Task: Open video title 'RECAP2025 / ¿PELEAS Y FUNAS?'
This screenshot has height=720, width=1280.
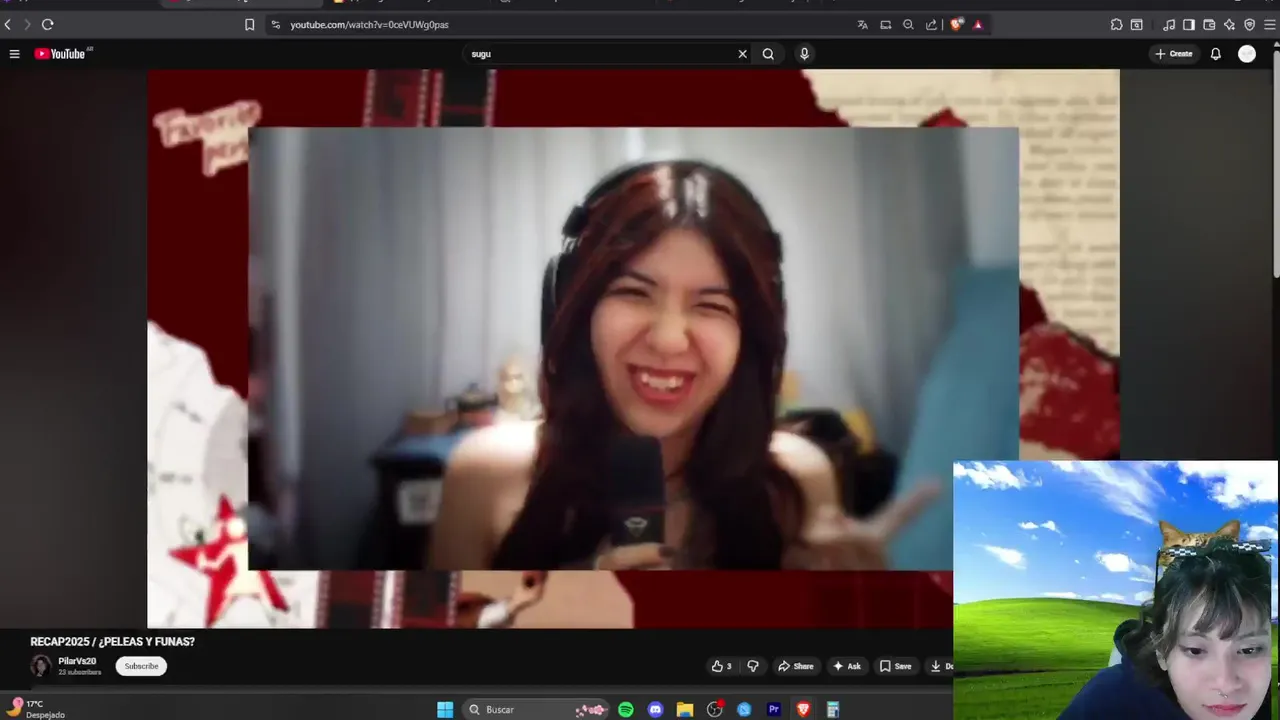Action: (x=113, y=642)
